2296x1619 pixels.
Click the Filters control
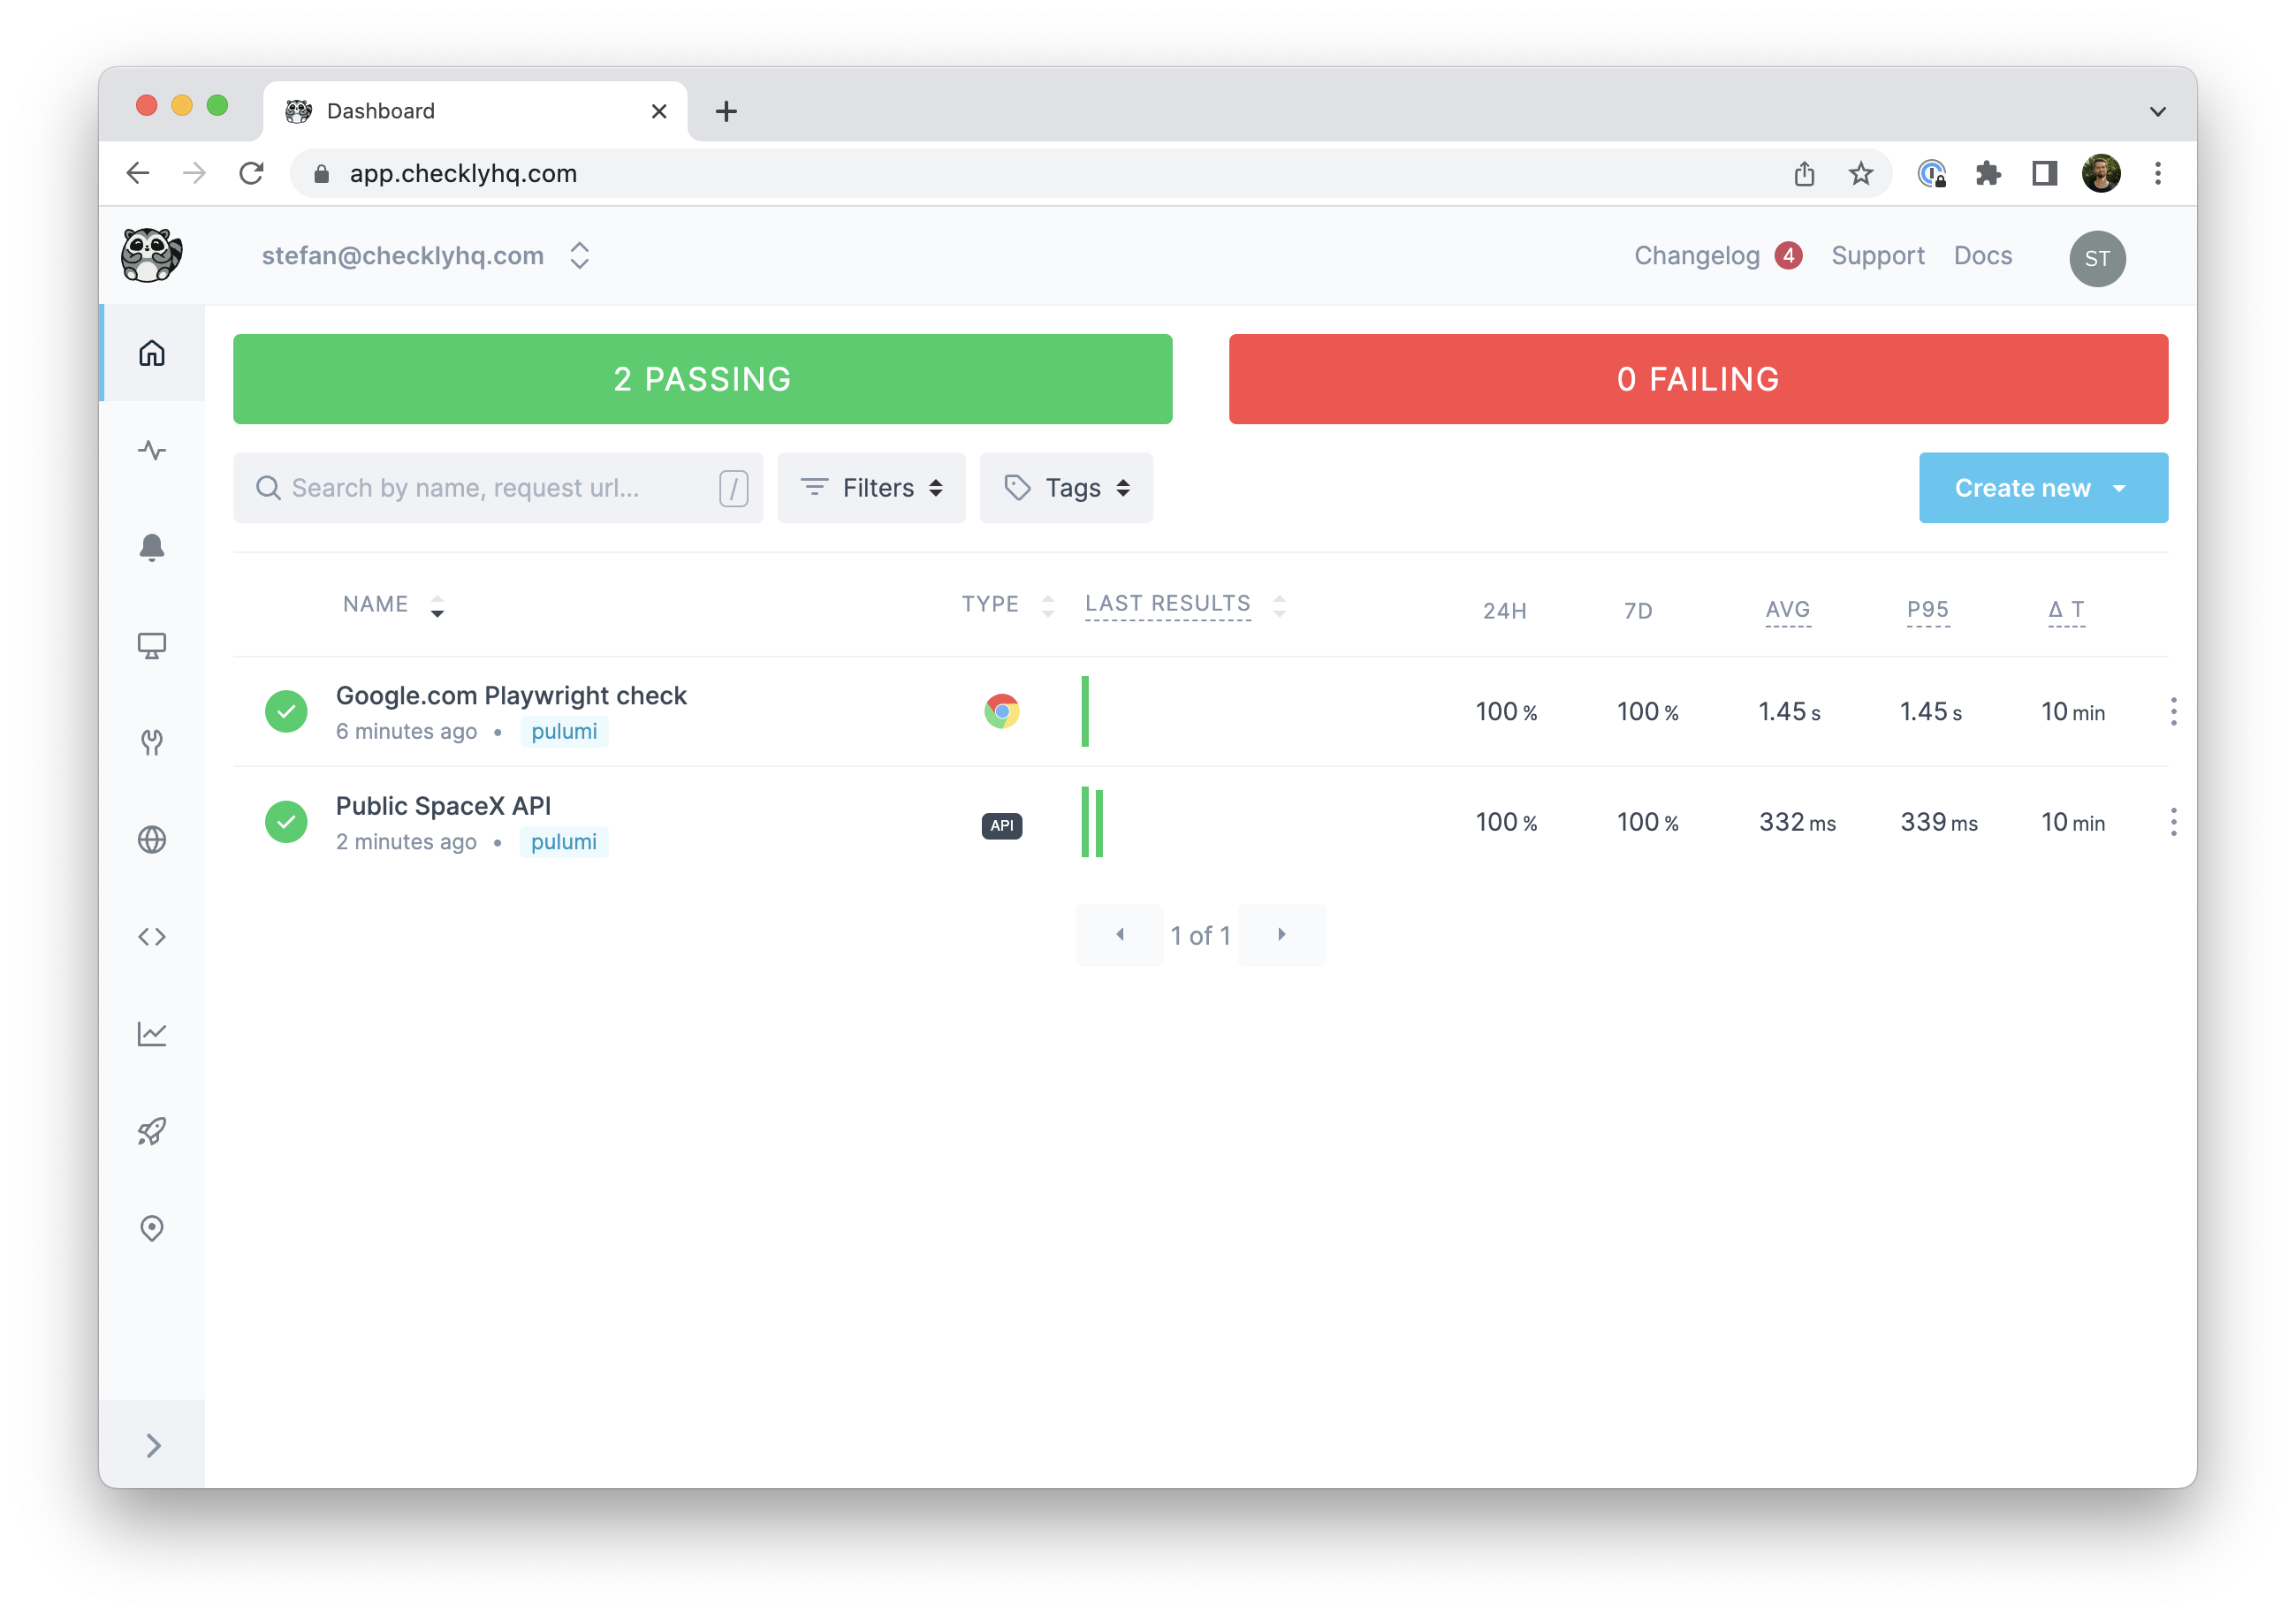pos(871,487)
